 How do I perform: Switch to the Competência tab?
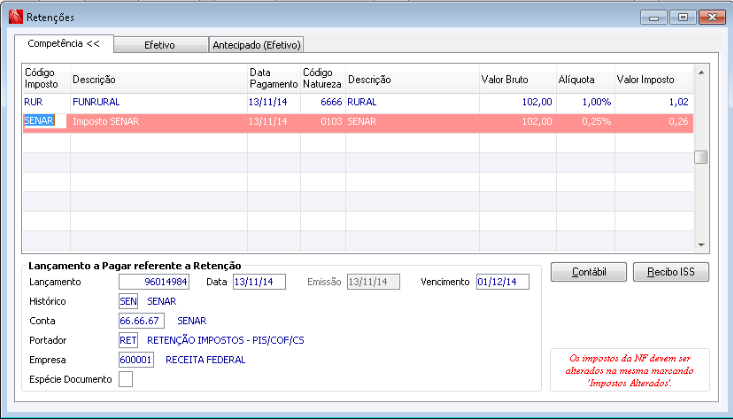(64, 43)
